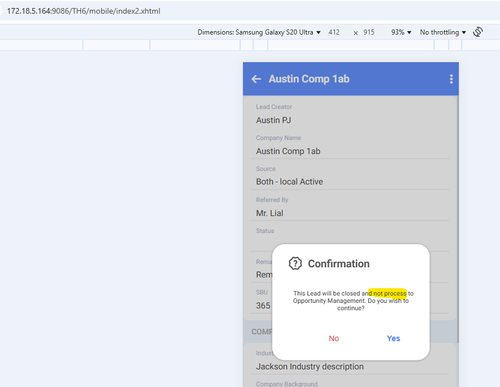Click the Jackson Industry description value
Image resolution: width=500 pixels, height=387 pixels.
click(310, 367)
